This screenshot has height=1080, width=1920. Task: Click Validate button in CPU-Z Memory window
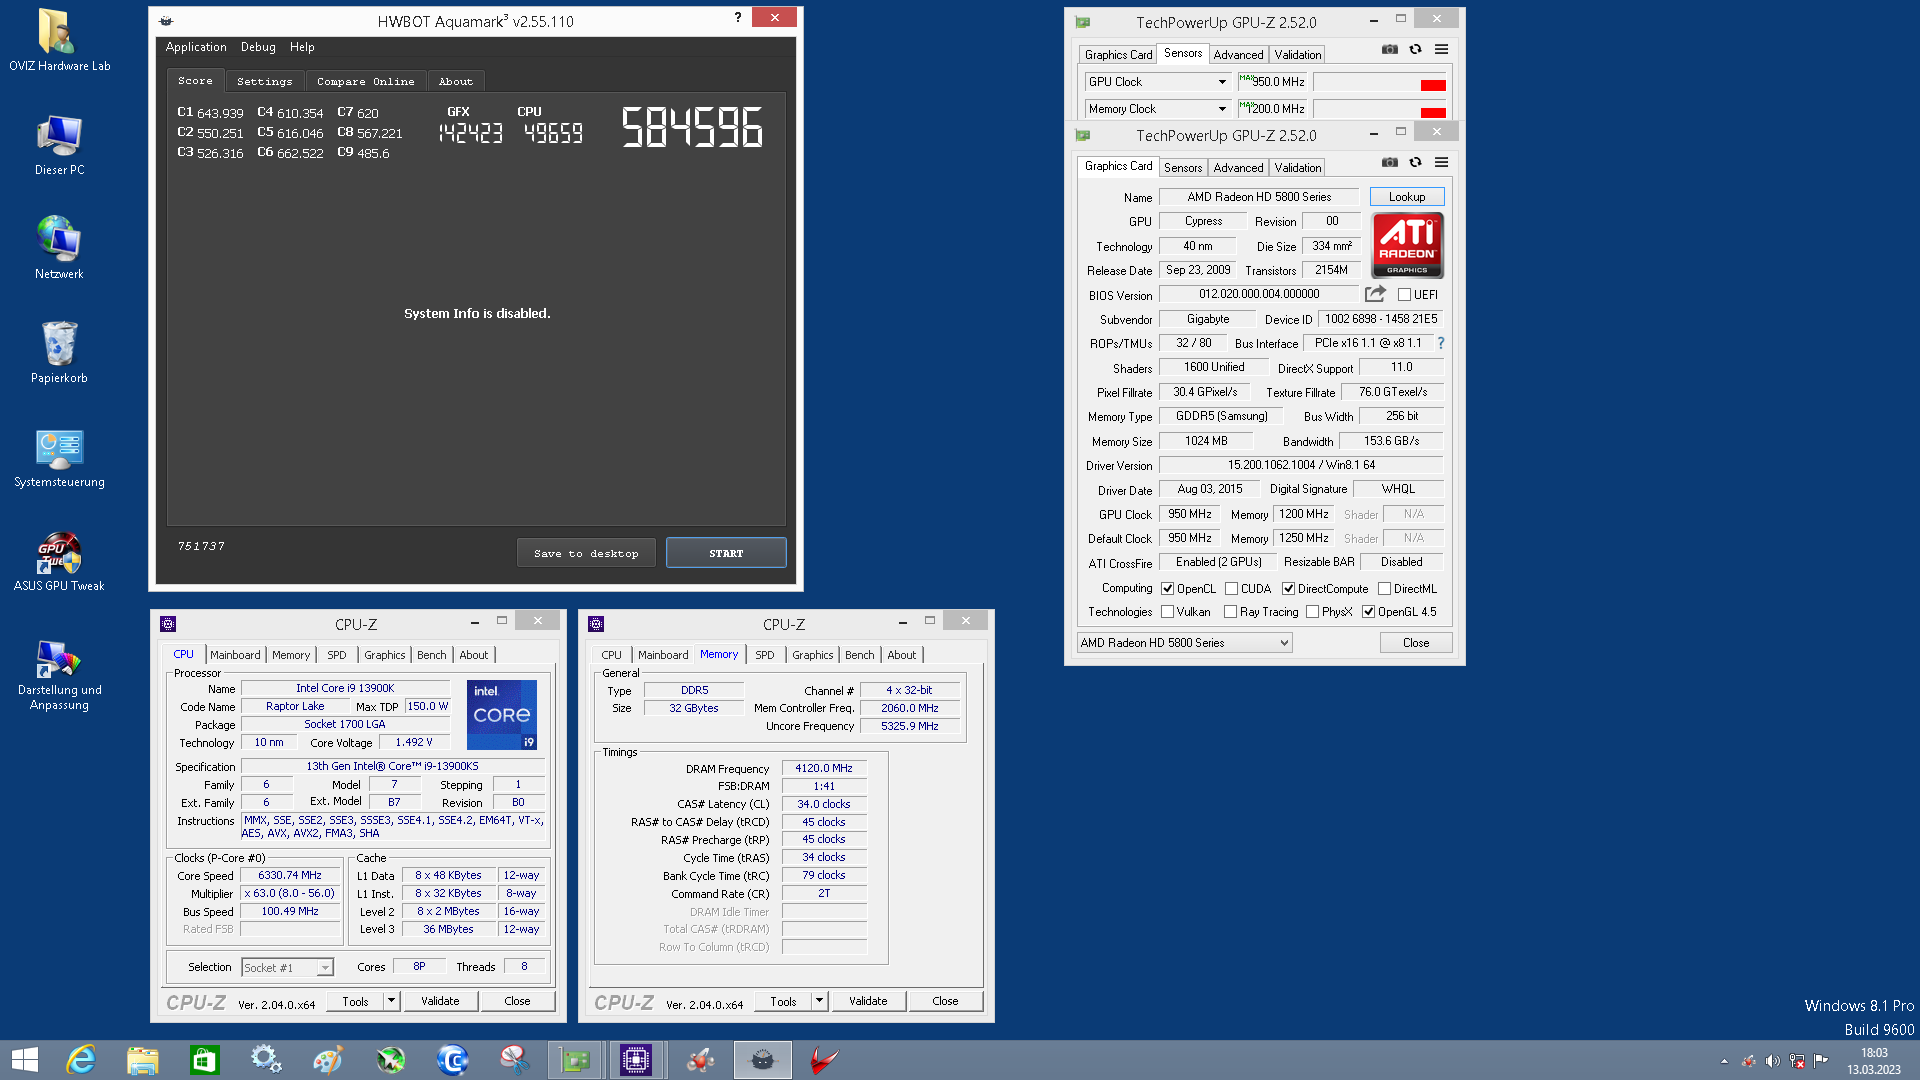(868, 1001)
